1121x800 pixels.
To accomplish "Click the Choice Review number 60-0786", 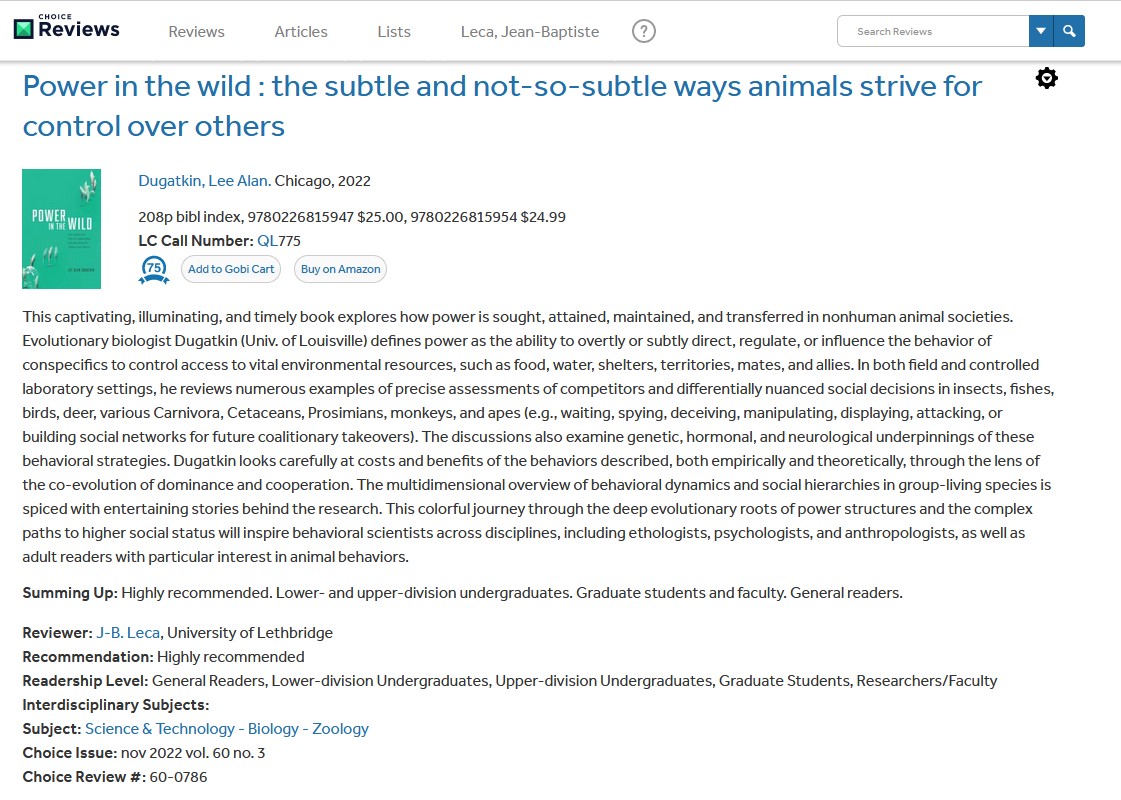I will (x=178, y=777).
